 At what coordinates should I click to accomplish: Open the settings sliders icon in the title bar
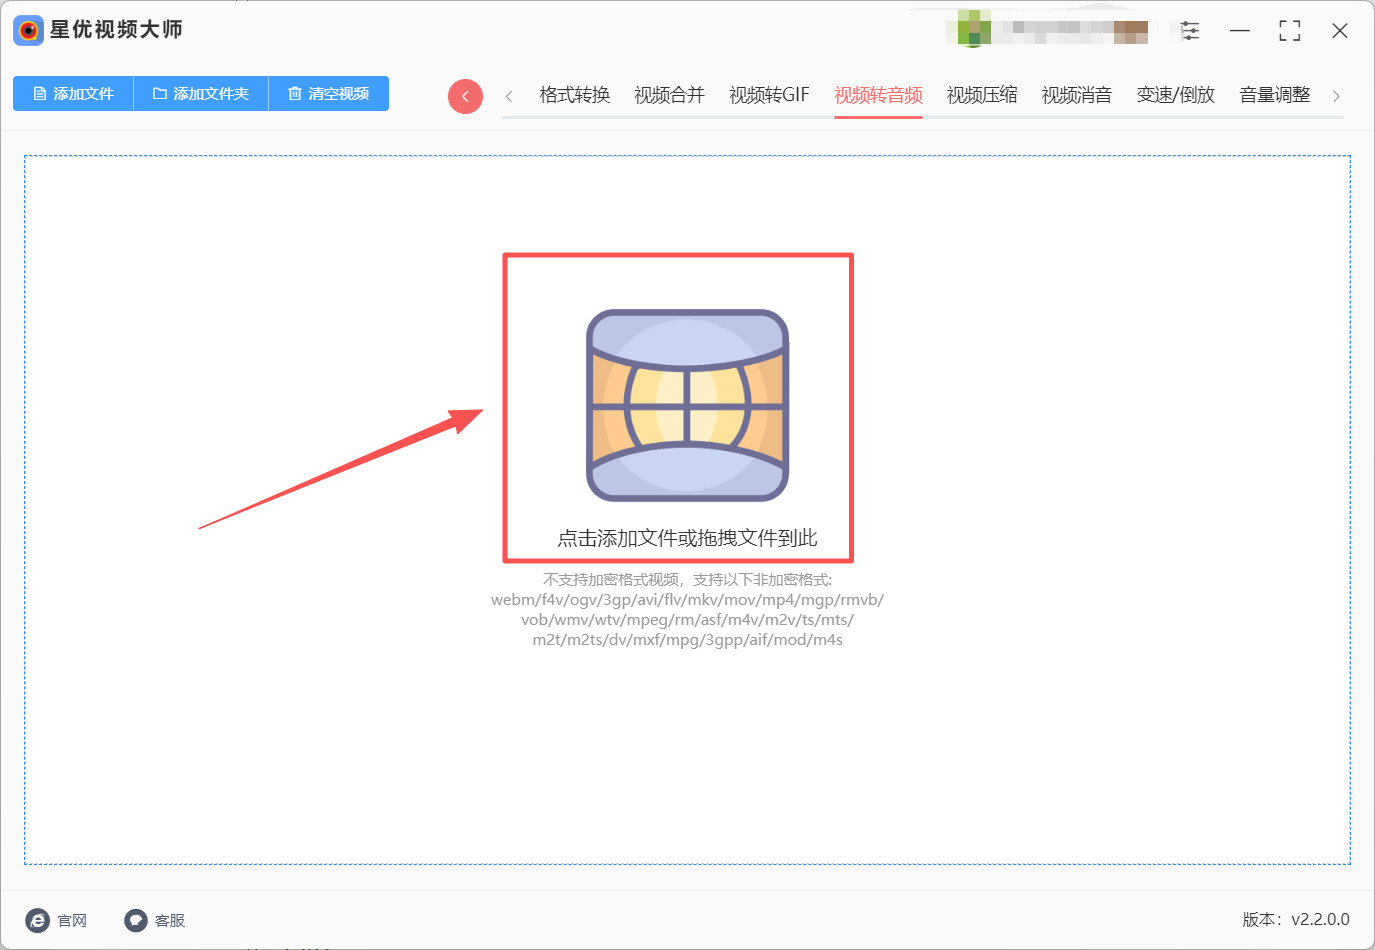[1190, 30]
